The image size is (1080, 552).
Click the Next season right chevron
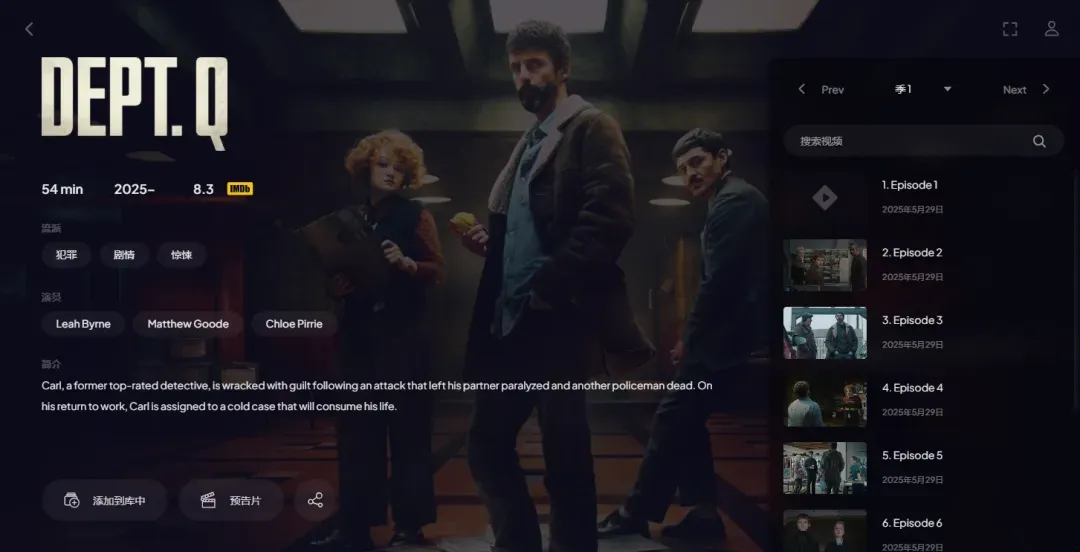(1046, 89)
